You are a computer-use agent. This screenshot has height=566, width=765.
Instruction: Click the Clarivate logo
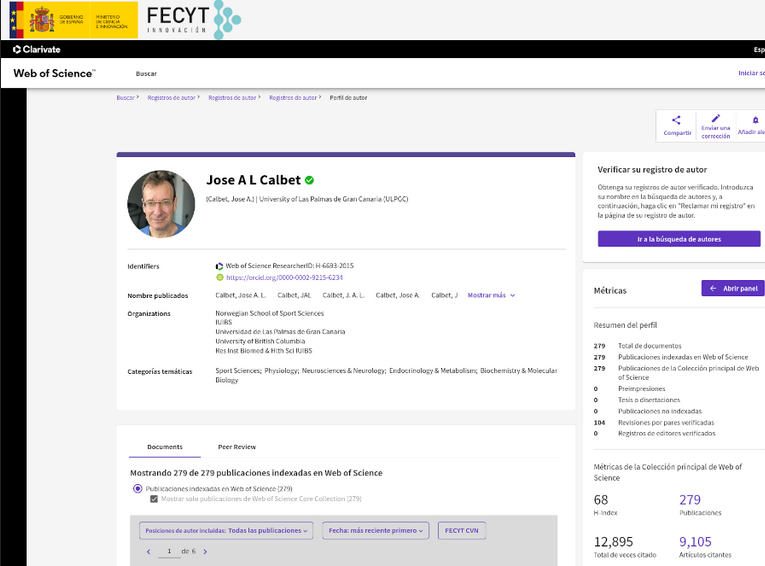[37, 49]
